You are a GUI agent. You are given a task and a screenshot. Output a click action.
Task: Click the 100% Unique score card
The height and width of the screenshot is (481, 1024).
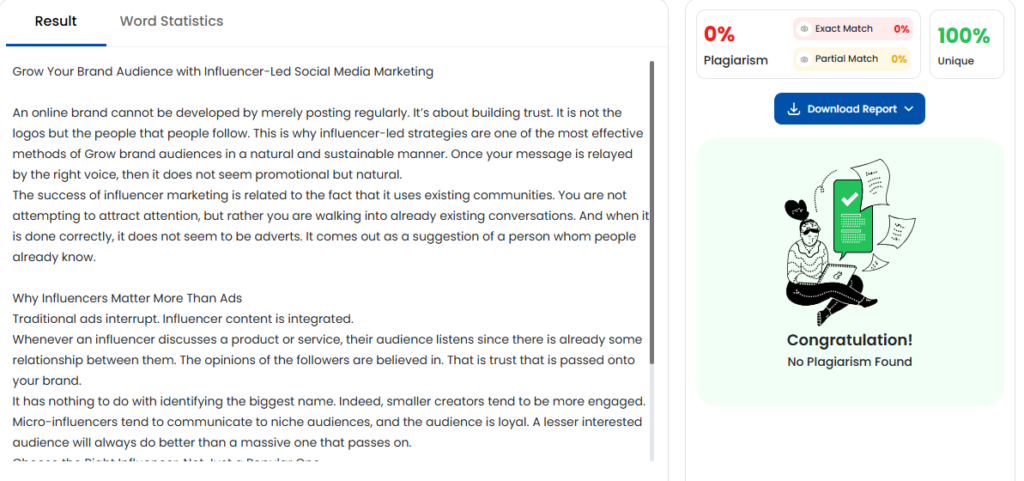click(963, 45)
